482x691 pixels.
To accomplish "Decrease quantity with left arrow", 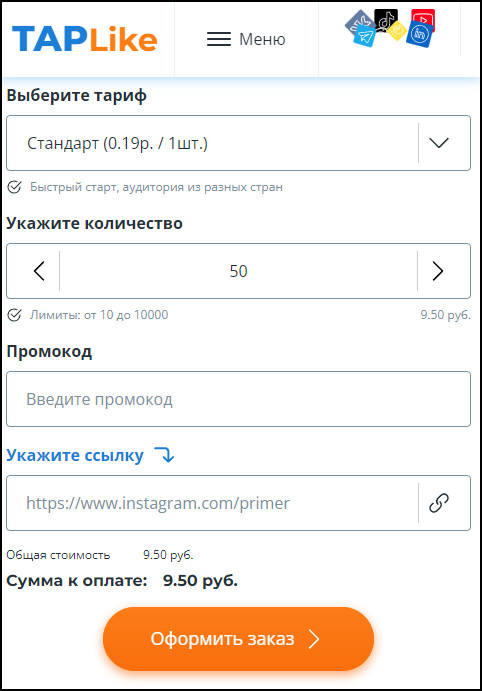I will [39, 271].
